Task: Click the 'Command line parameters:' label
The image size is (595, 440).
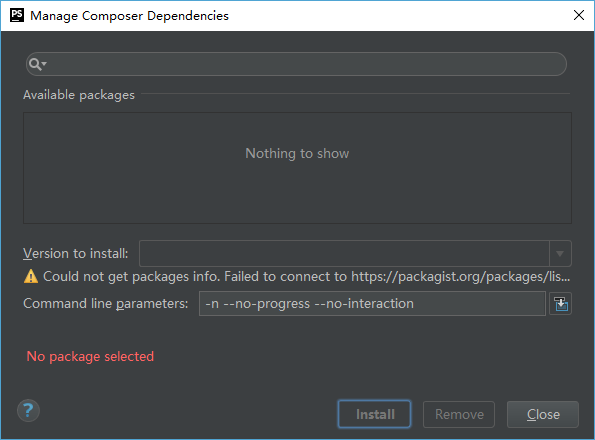Action: [x=105, y=303]
